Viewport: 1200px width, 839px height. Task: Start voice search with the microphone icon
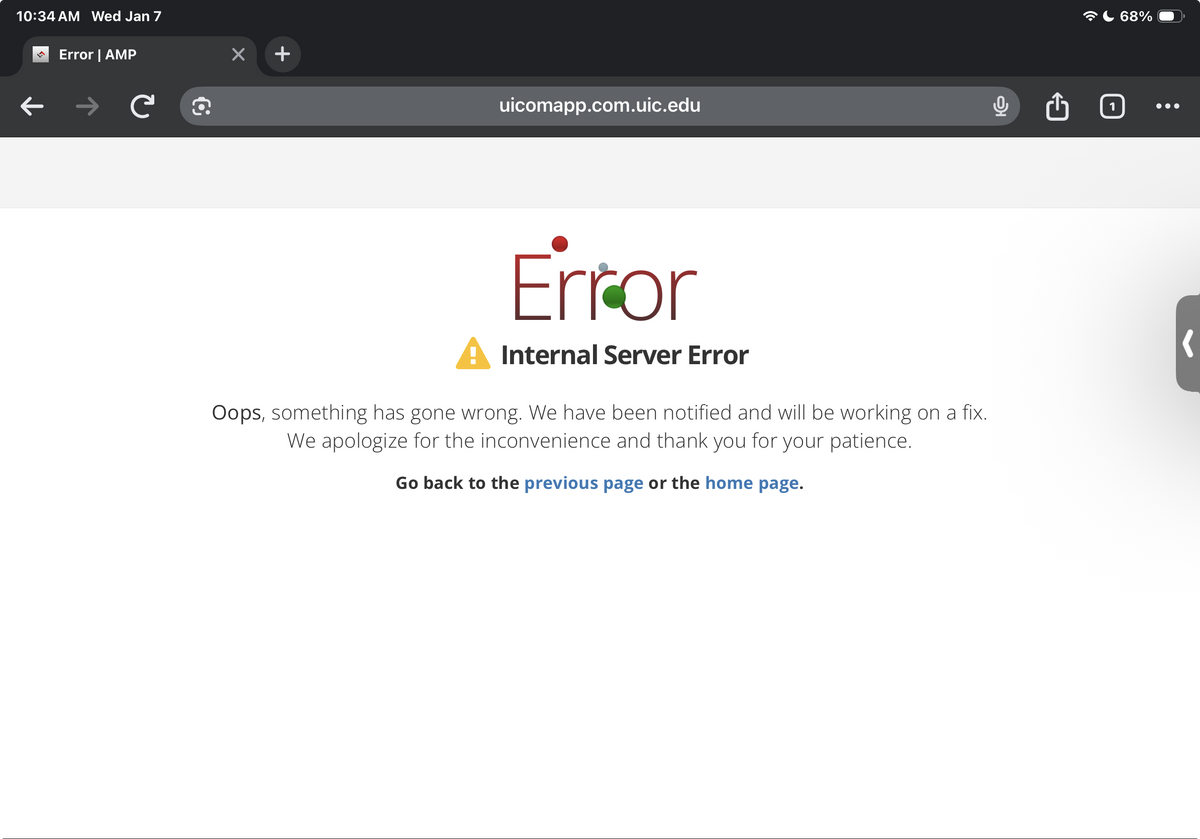pyautogui.click(x=999, y=106)
